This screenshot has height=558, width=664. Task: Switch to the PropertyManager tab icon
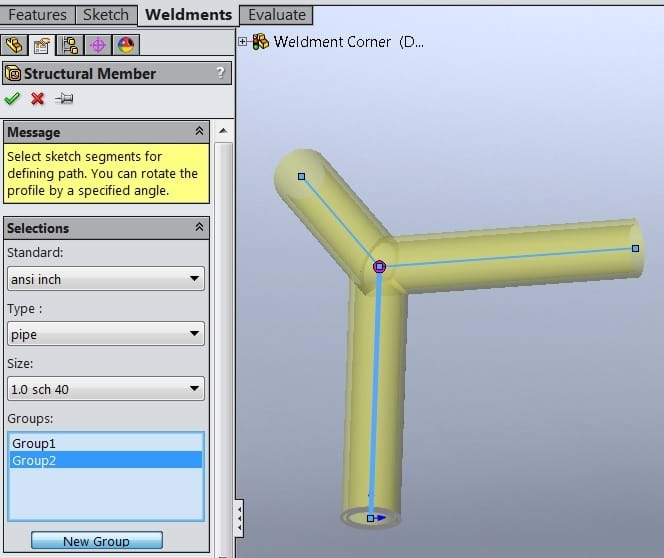click(x=42, y=45)
